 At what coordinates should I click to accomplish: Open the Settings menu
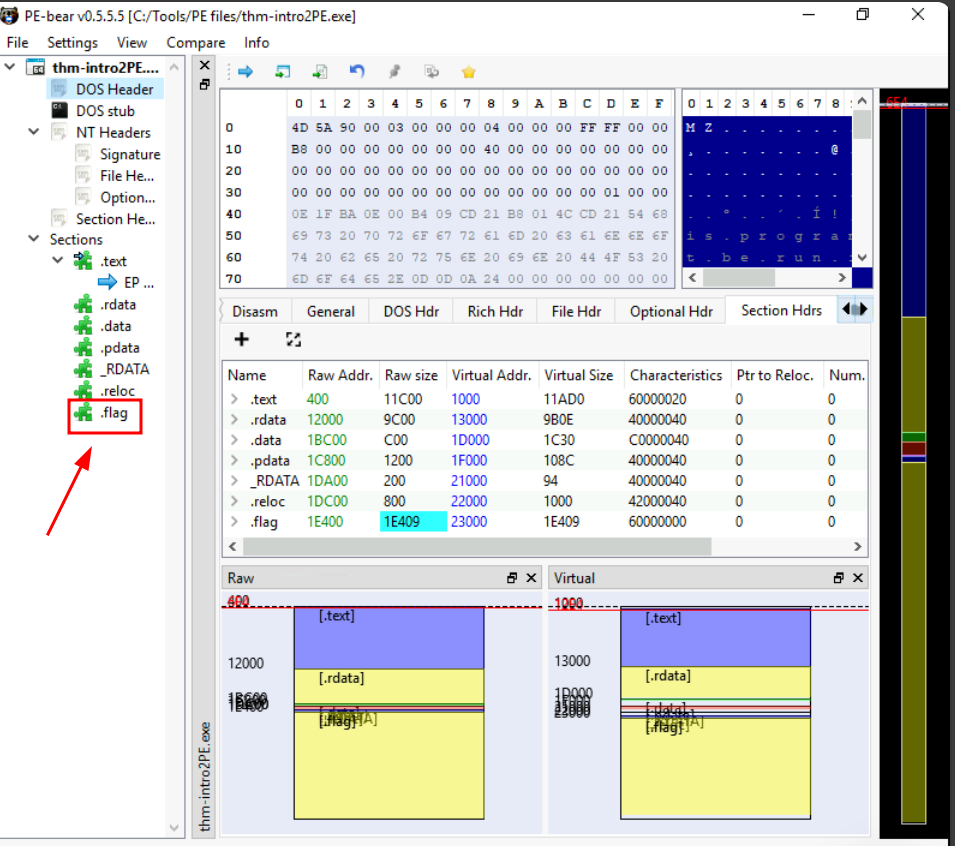72,43
